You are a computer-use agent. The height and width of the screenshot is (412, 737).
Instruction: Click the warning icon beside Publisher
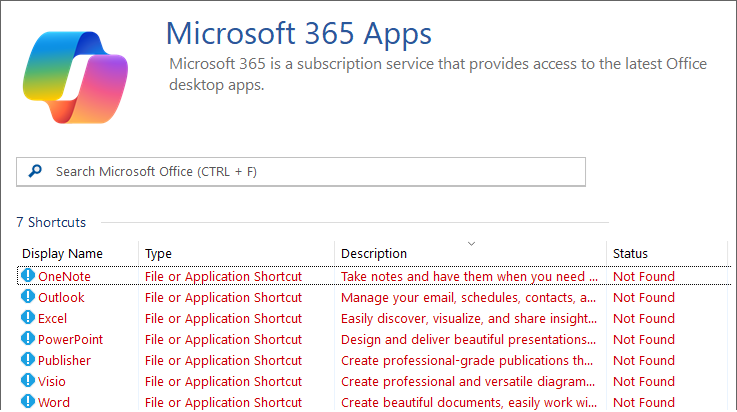28,360
